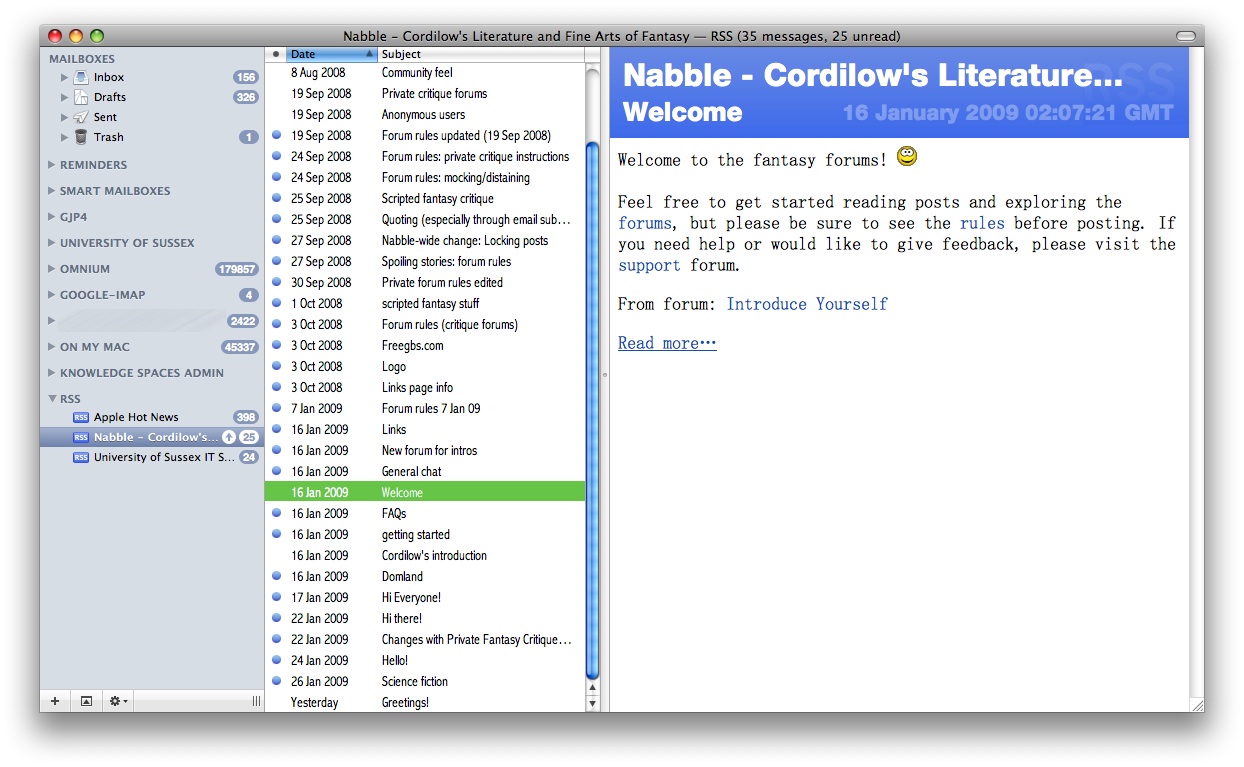
Task: Expand the Inbox disclosure triangle
Action: pos(65,77)
